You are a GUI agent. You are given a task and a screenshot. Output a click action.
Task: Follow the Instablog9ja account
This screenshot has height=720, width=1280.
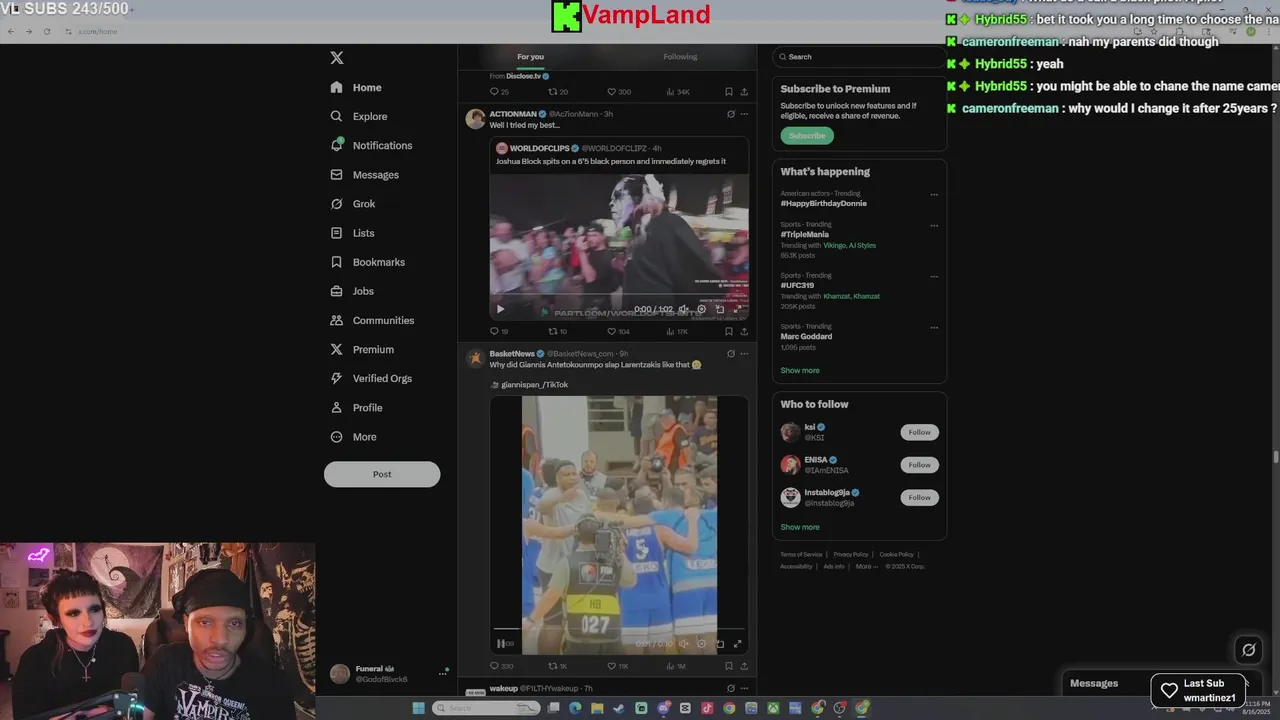[x=919, y=497]
